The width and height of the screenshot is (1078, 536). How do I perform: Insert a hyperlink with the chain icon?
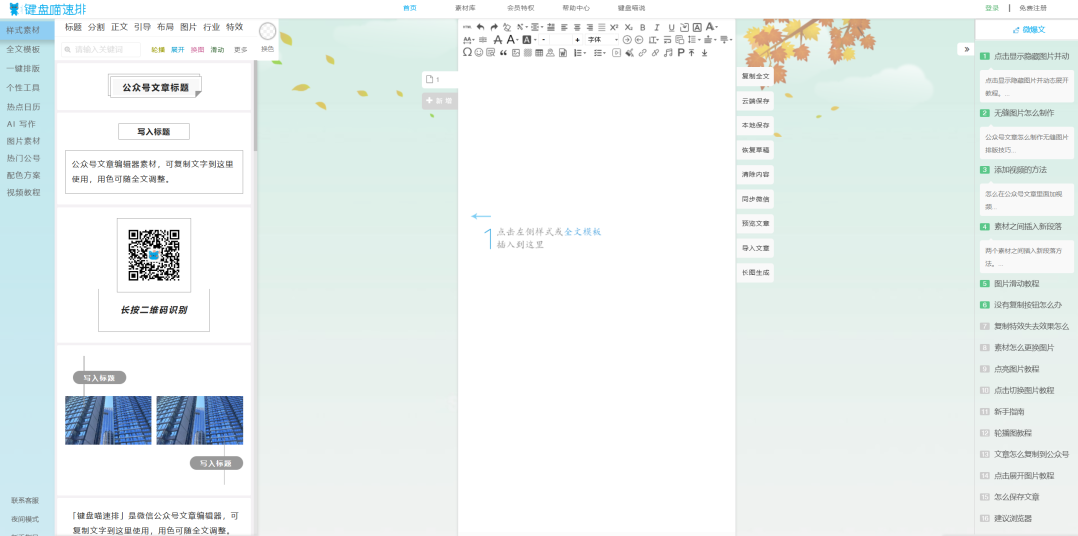tap(642, 52)
